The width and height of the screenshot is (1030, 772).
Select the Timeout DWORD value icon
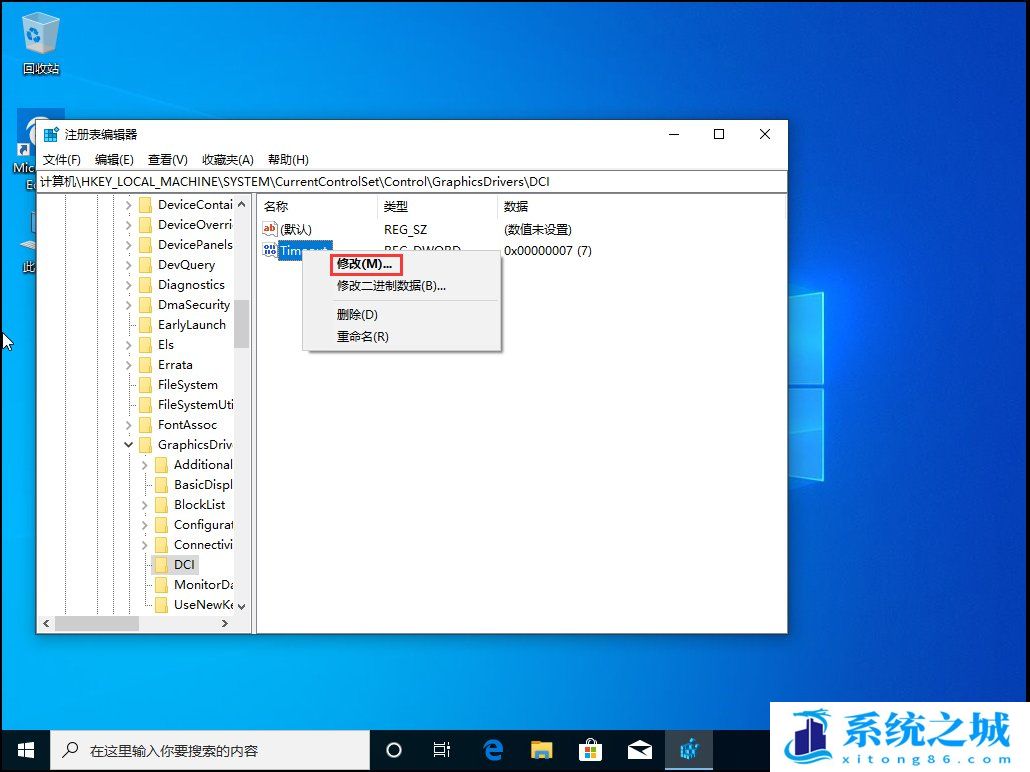click(x=269, y=250)
